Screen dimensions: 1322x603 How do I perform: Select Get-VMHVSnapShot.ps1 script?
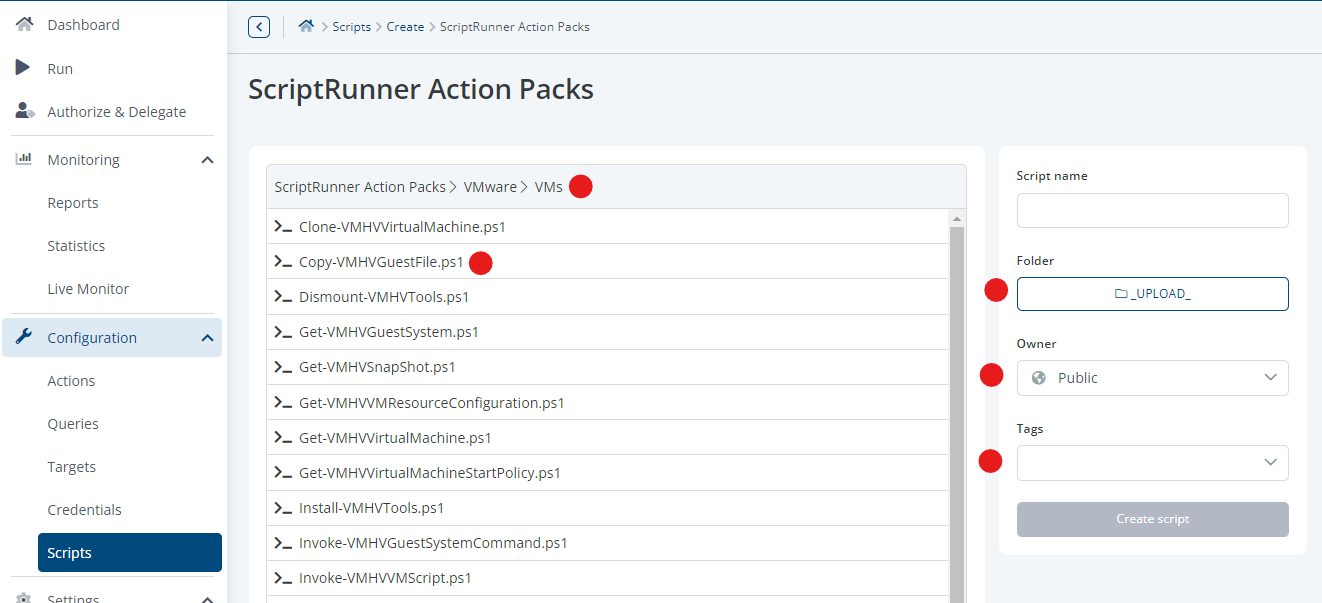607,367
